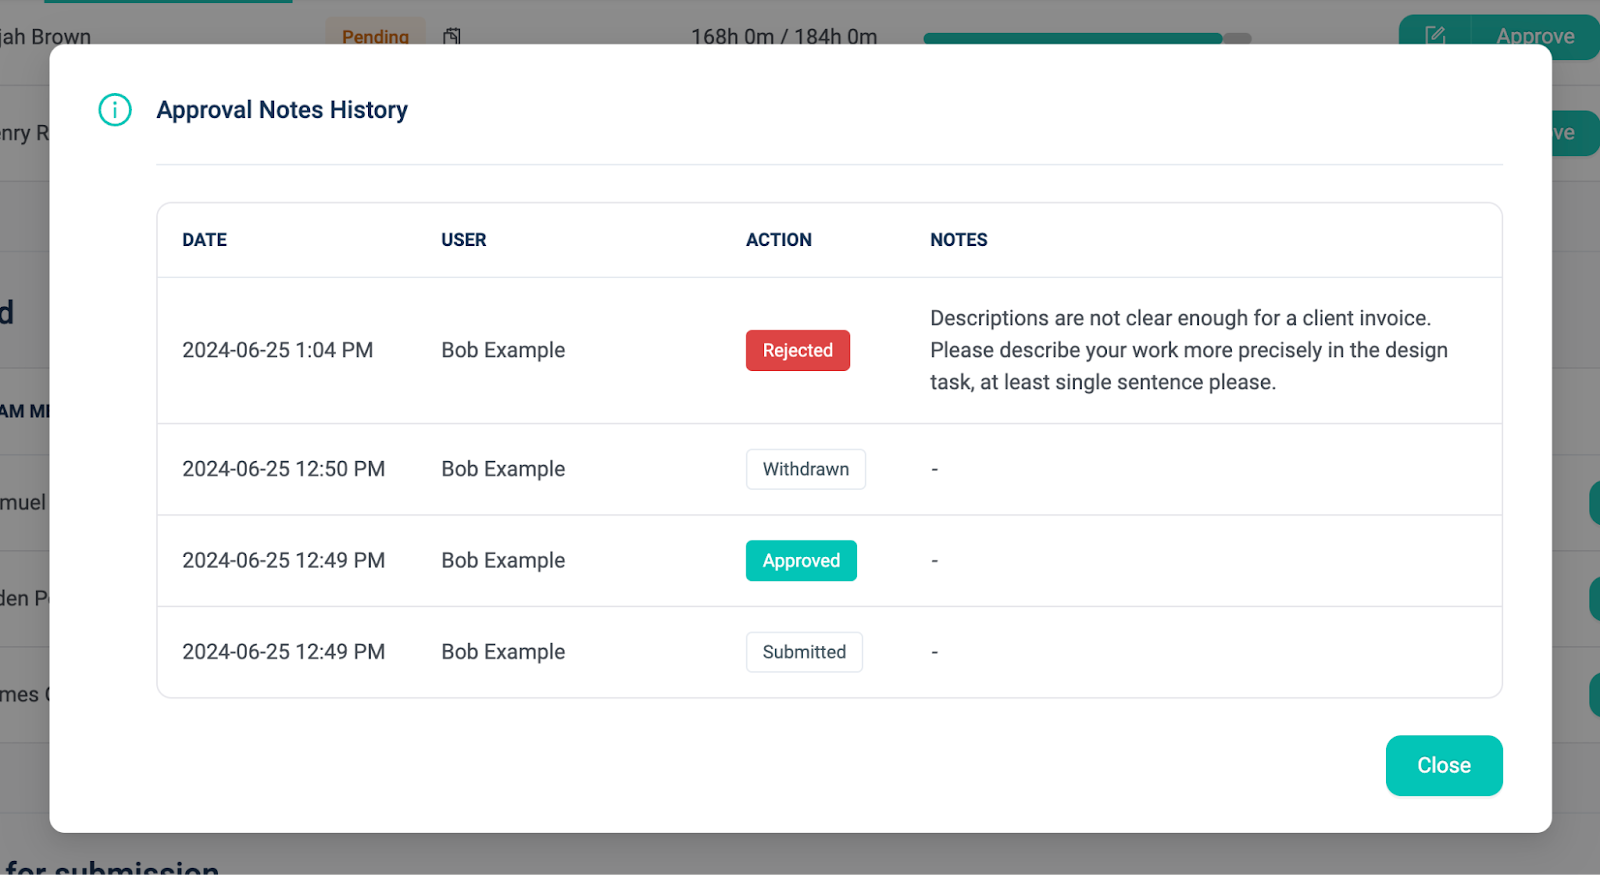1600x875 pixels.
Task: Click the date 2024-06-25 12:50 PM
Action: tap(283, 469)
